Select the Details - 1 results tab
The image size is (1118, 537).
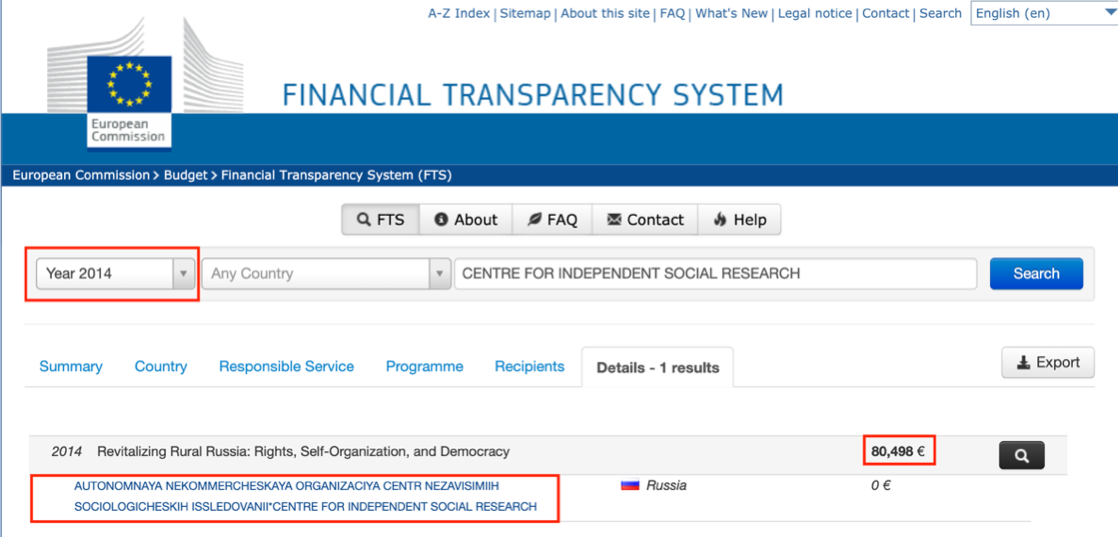tap(657, 367)
